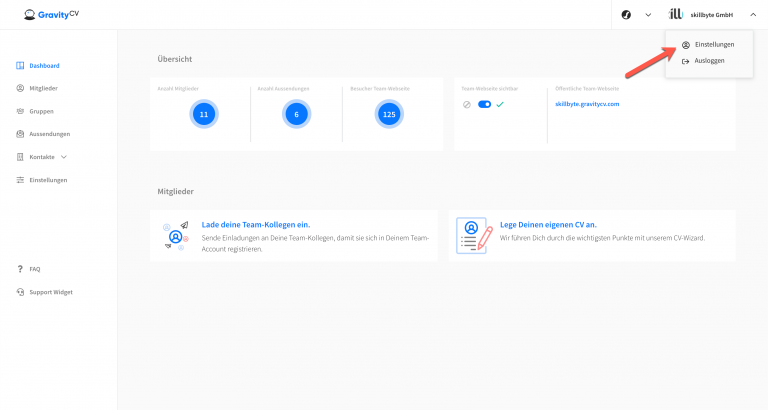Expand the Kontakte submenu chevron

click(x=64, y=157)
